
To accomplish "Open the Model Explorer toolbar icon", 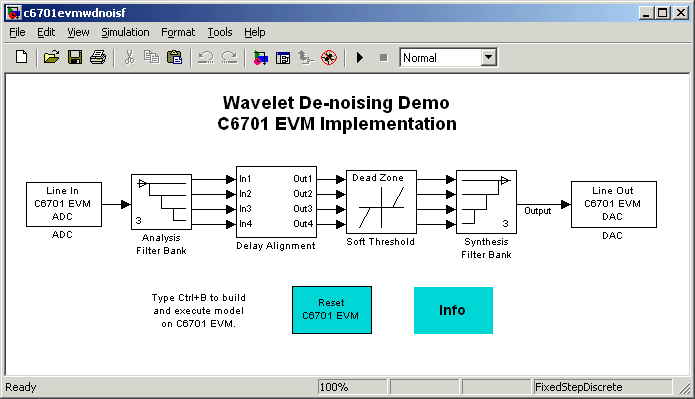I will click(x=283, y=58).
